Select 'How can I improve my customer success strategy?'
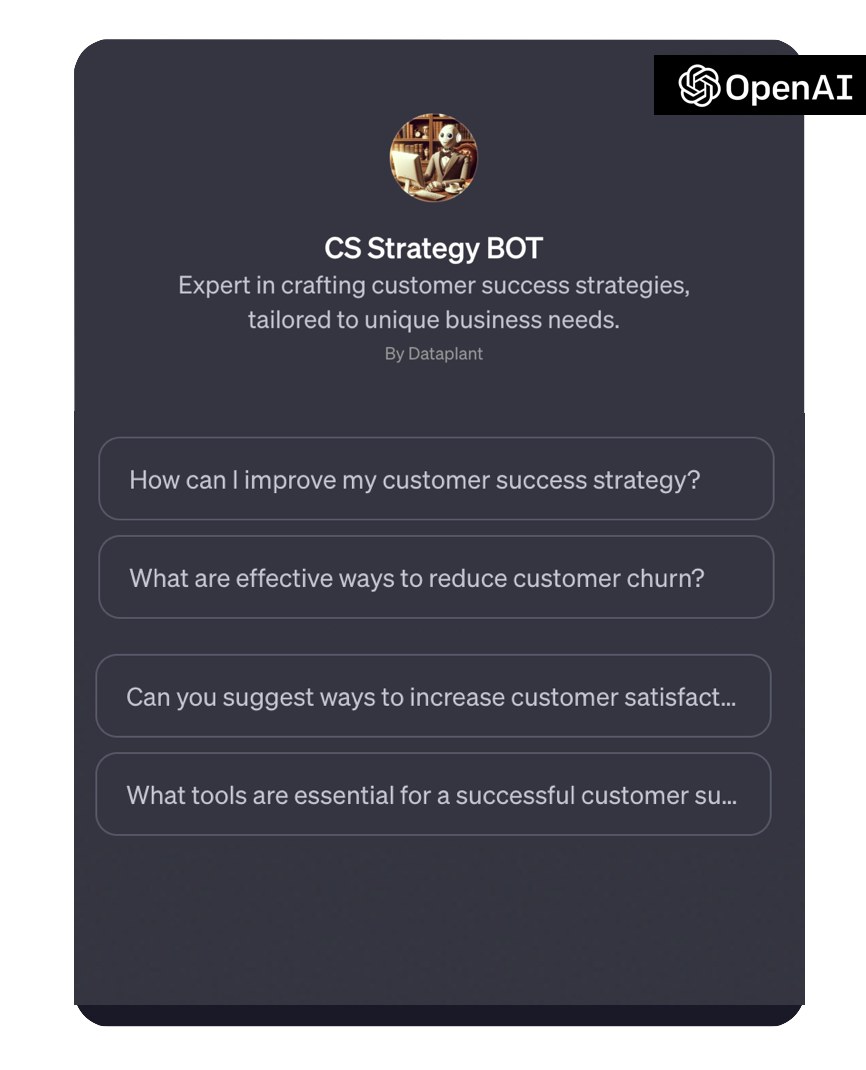866x1070 pixels. (436, 479)
